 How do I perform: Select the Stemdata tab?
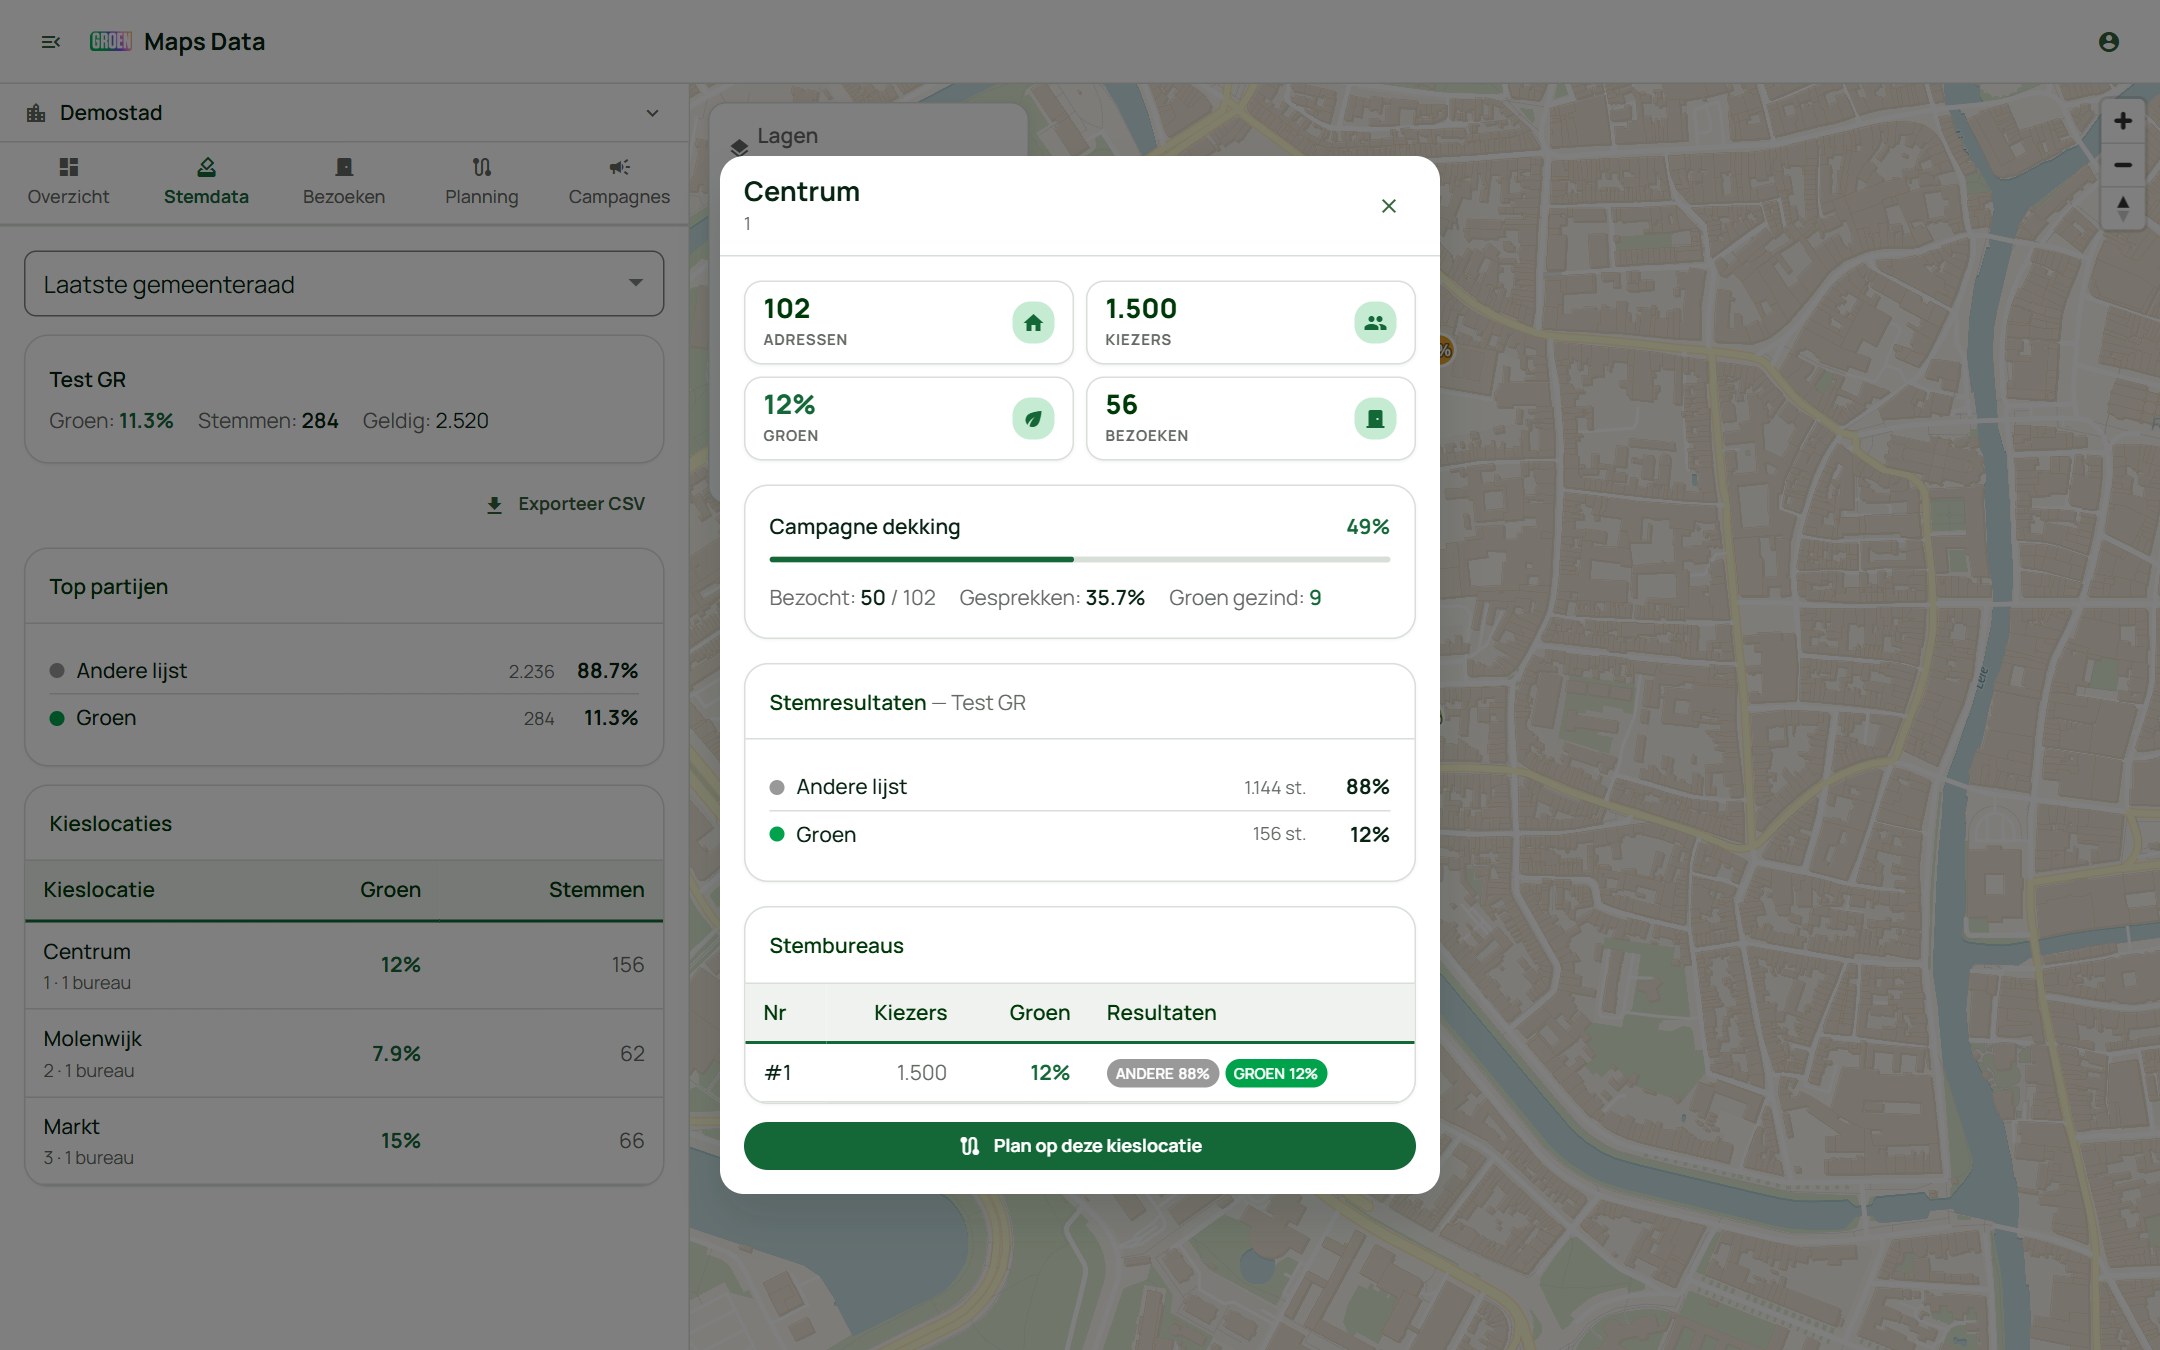tap(206, 182)
